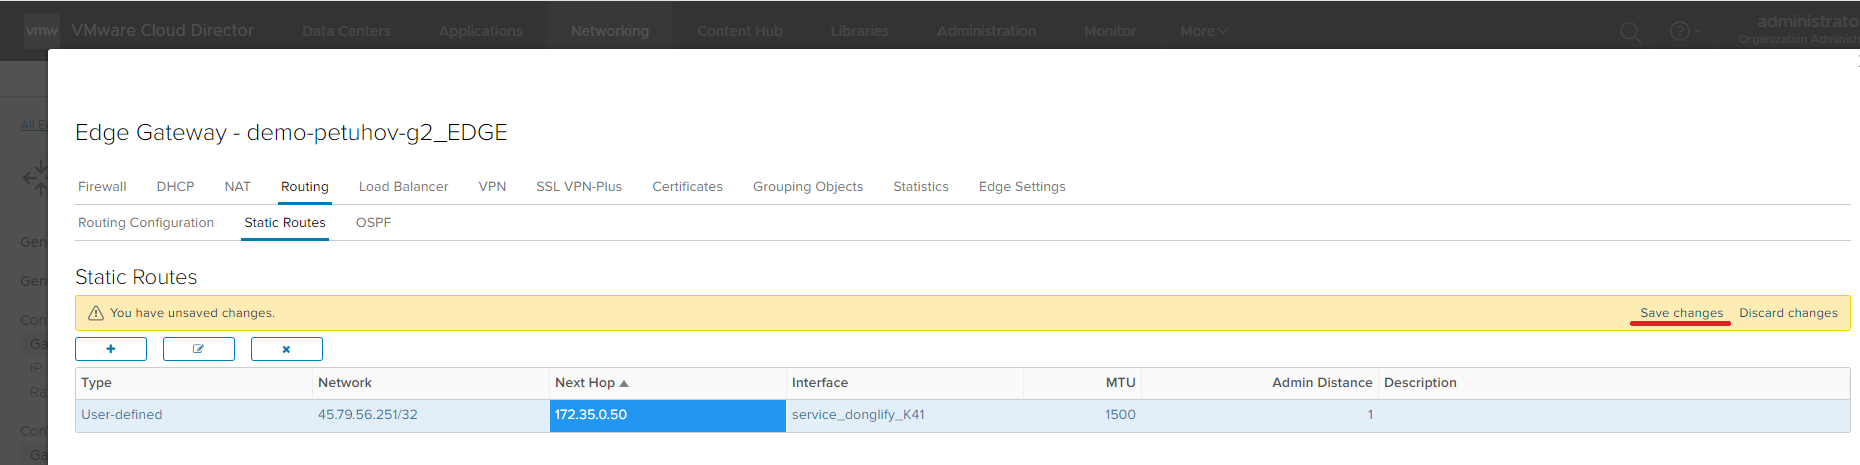The width and height of the screenshot is (1860, 465).
Task: Switch to the DHCP tab
Action: click(175, 187)
